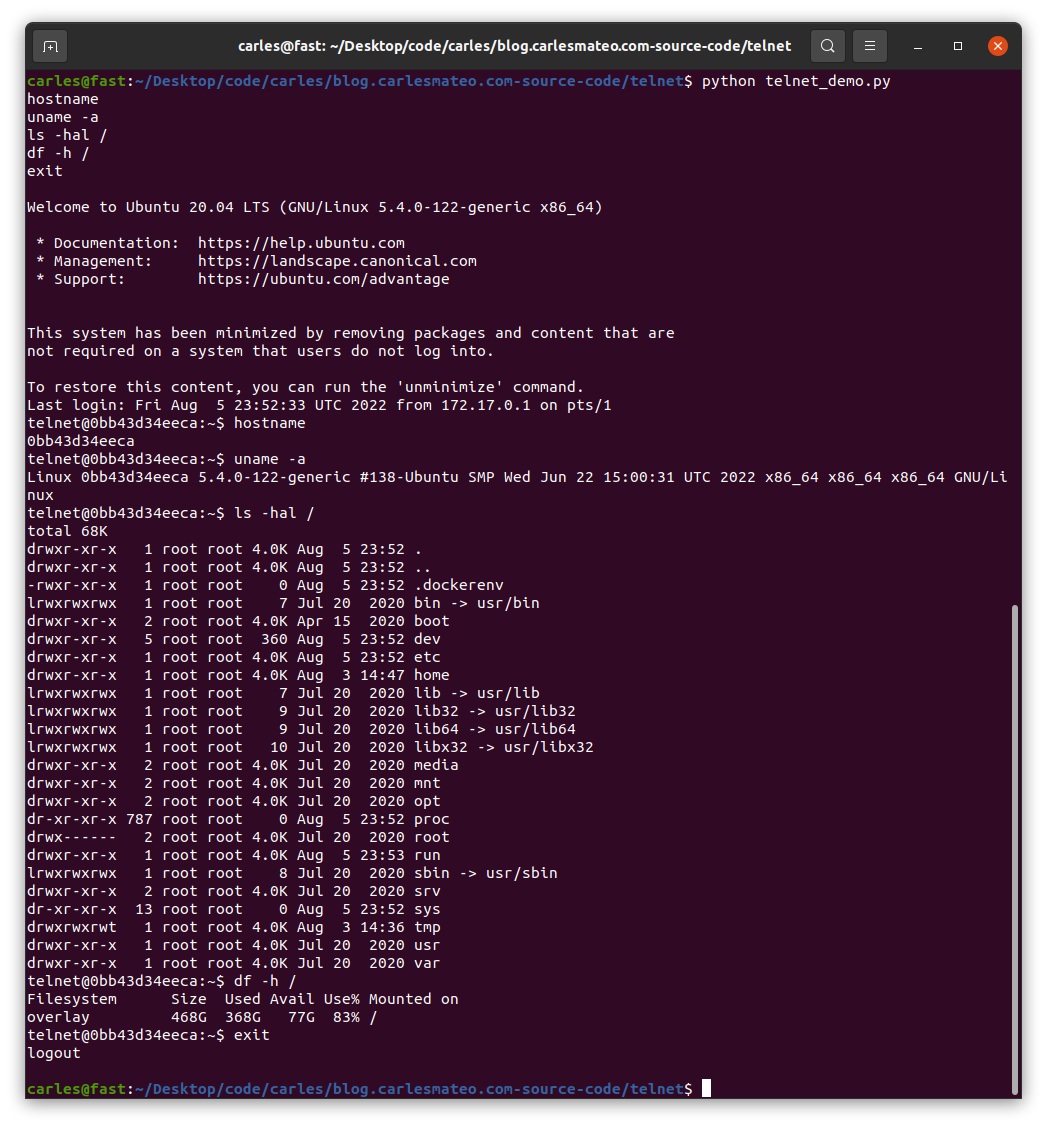Click the 'Mounted on' column header
Image resolution: width=1047 pixels, height=1127 pixels.
(x=413, y=999)
